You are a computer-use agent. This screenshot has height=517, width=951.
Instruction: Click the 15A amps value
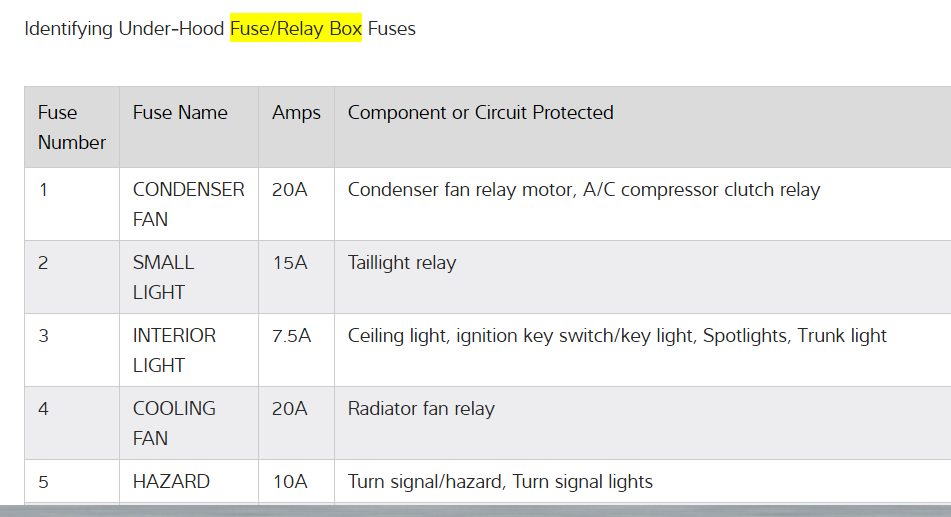point(290,262)
